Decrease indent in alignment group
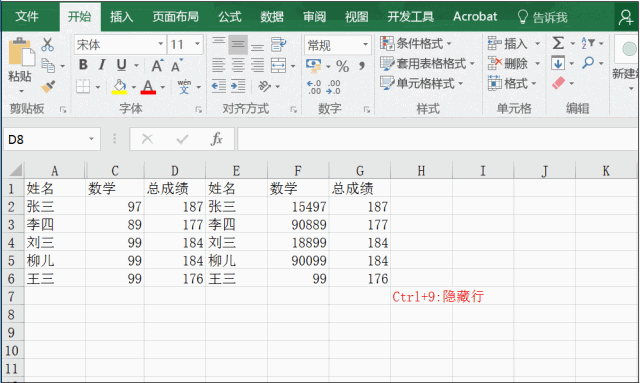640x383 pixels. pyautogui.click(x=219, y=86)
